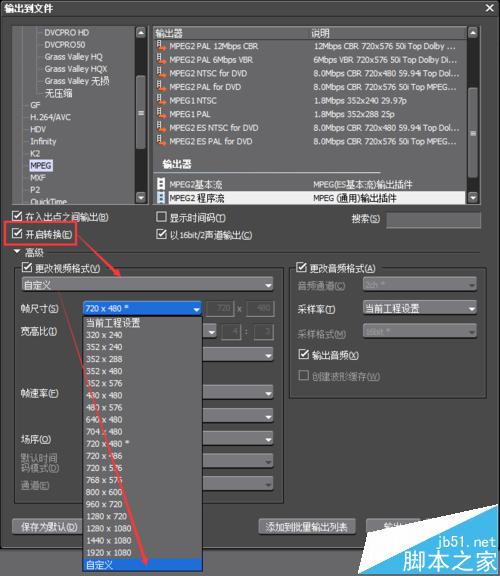Enable 显示时间码 checkbox

pos(161,217)
